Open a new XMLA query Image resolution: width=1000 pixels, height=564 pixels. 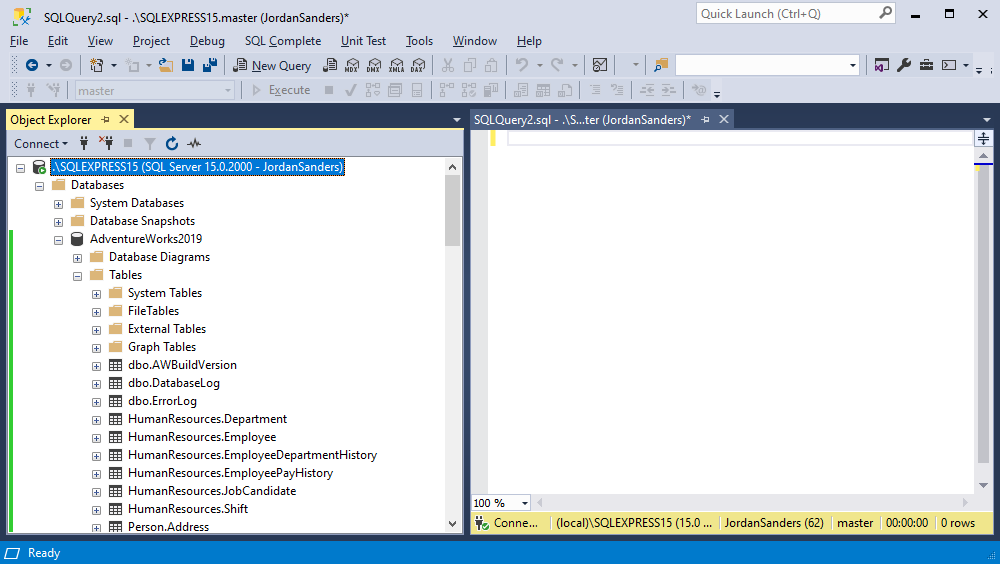click(x=396, y=65)
